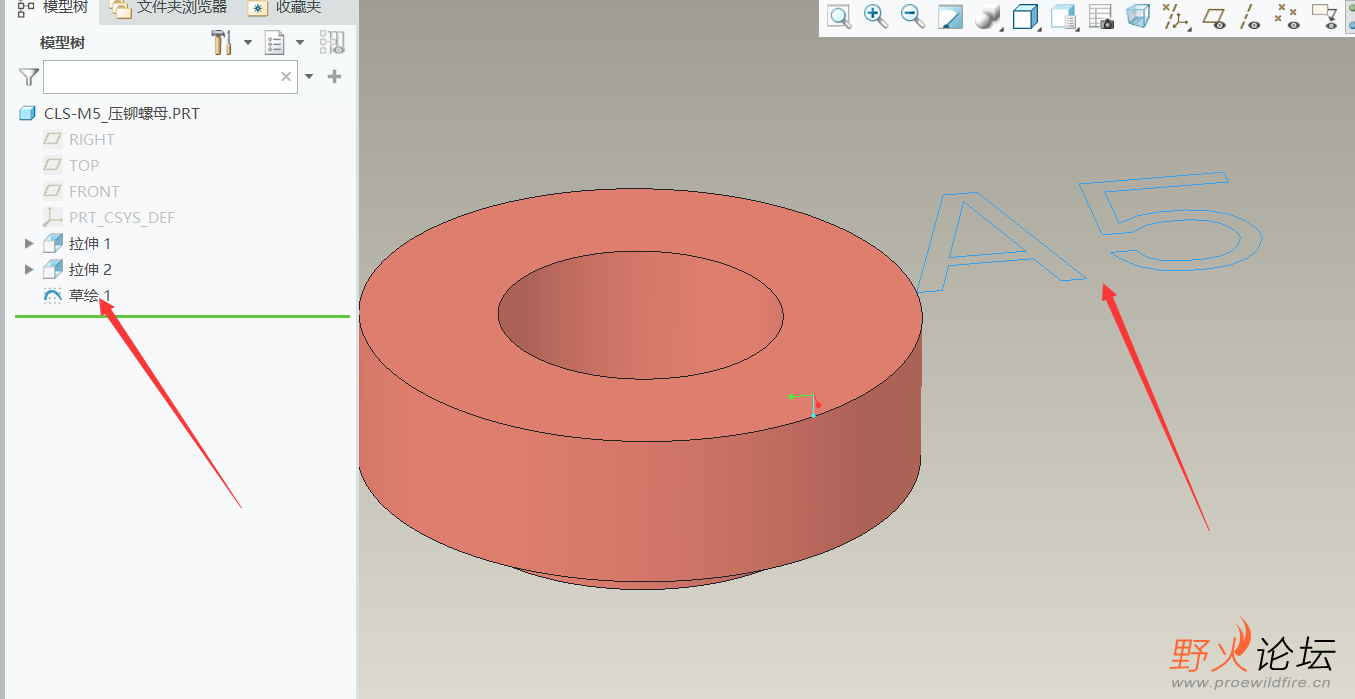Switch to the 文件夹浏览器 tab
This screenshot has height=699, width=1355.
coord(169,8)
